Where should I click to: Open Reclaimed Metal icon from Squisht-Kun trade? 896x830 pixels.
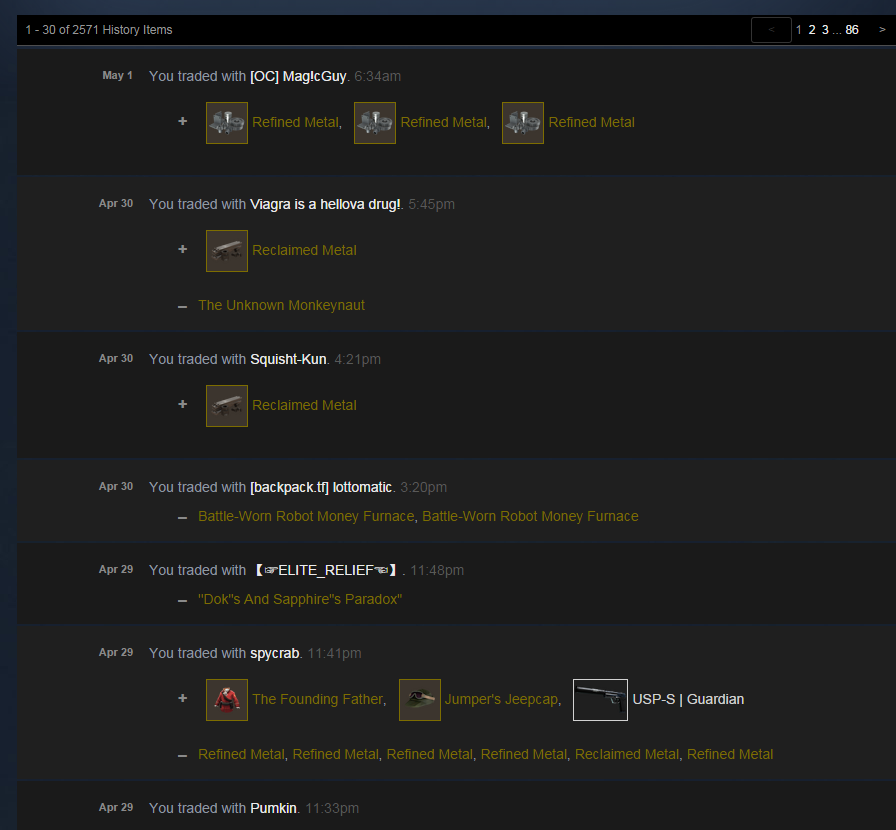pyautogui.click(x=227, y=406)
